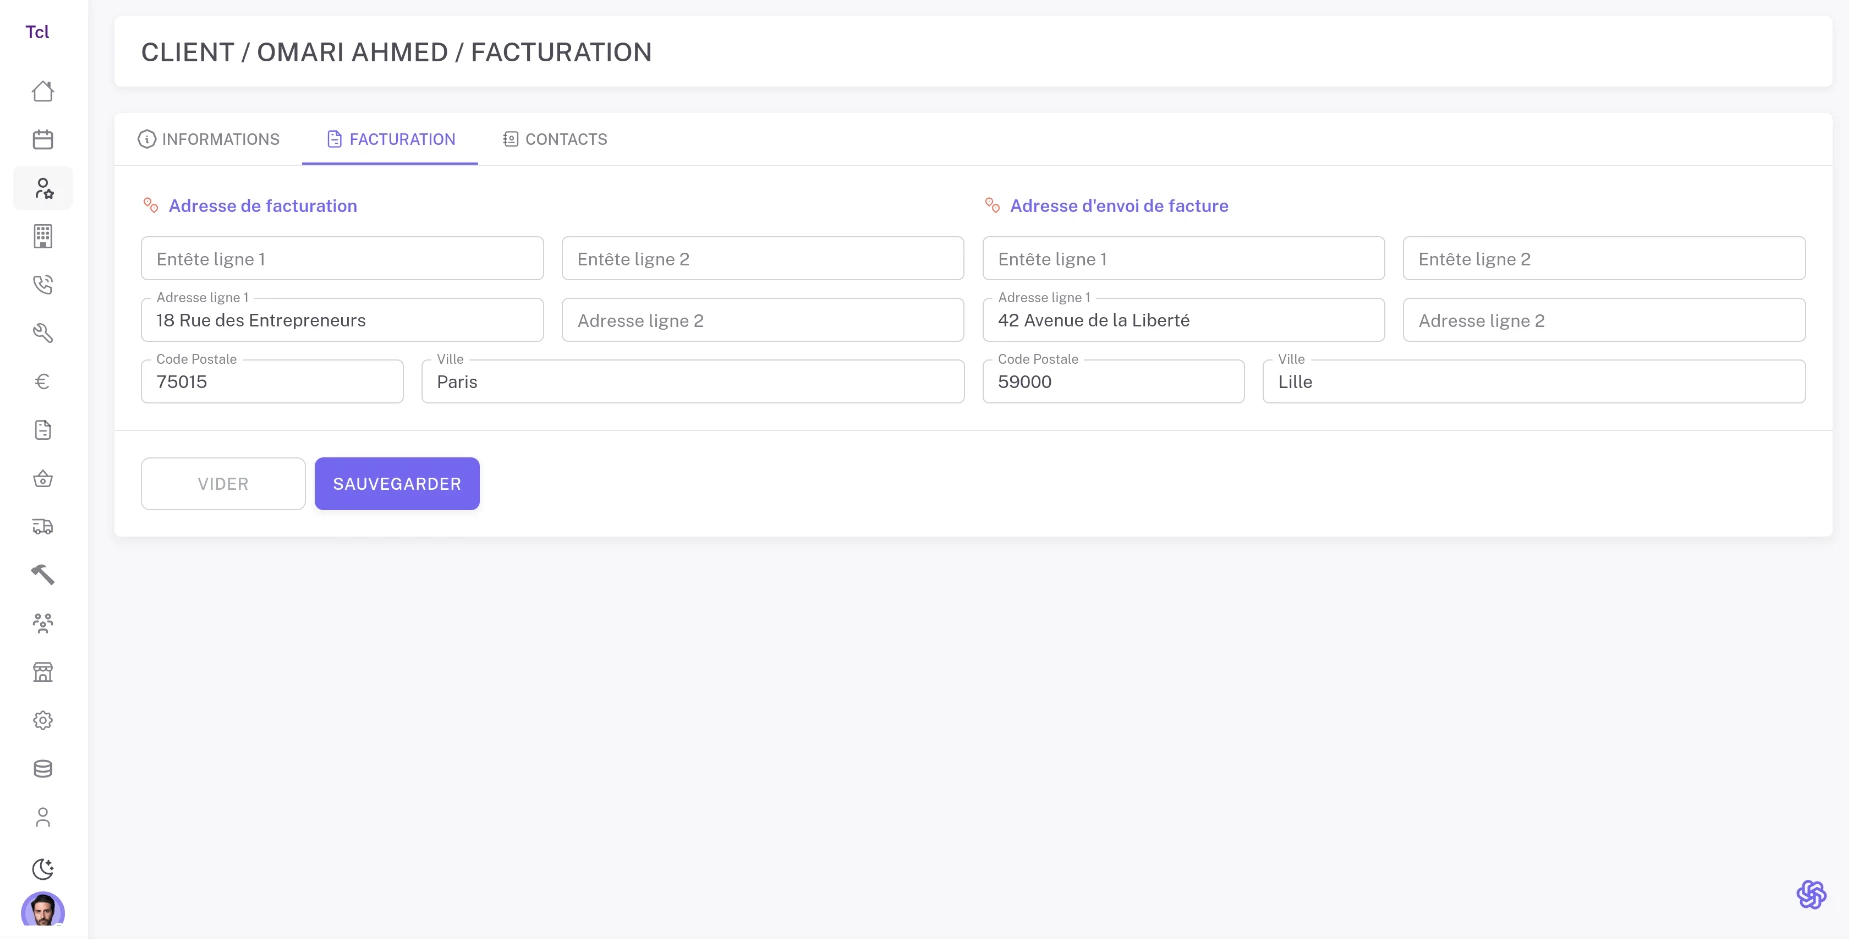
Task: Select the delivery truck icon
Action: (43, 527)
